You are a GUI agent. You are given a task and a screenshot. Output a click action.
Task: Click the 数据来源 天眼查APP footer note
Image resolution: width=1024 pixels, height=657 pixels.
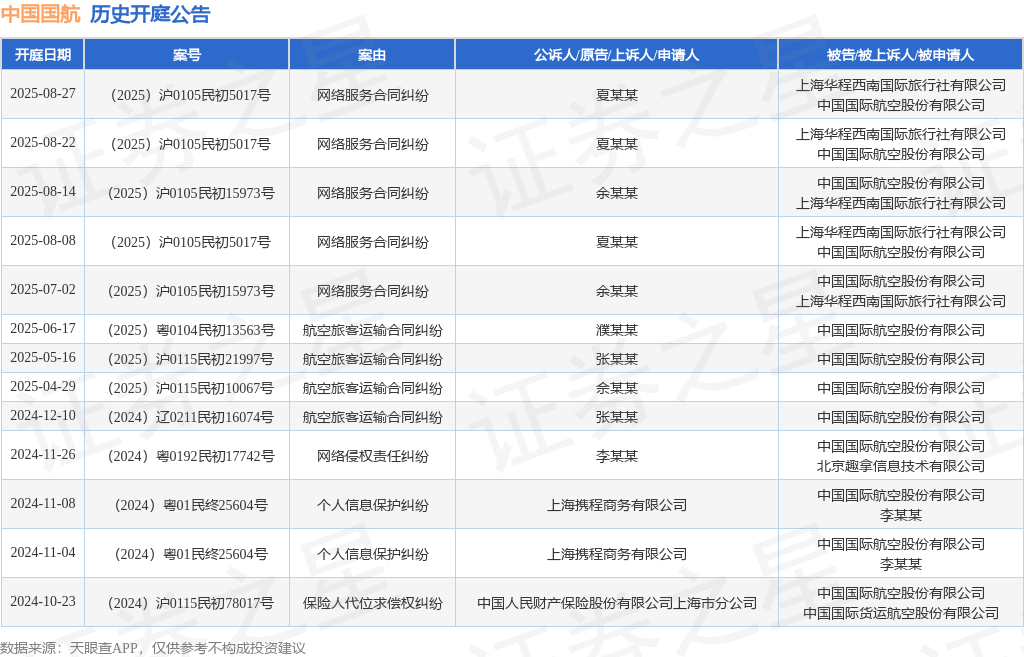coord(153,648)
